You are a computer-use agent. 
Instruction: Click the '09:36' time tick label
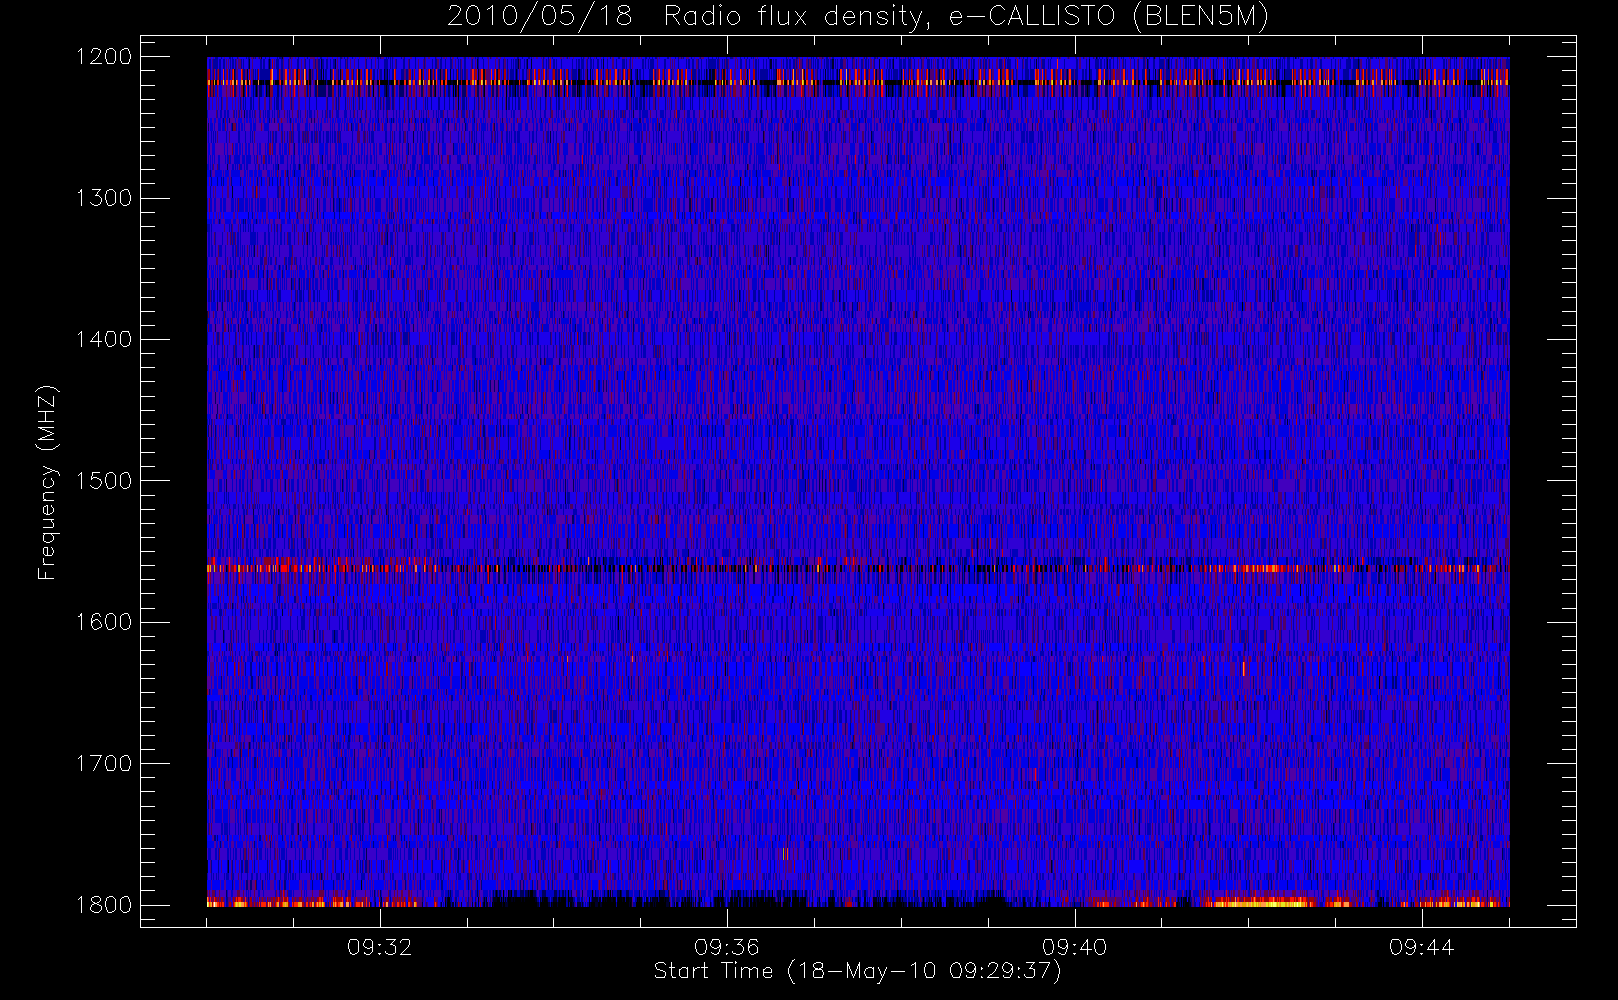coord(727,947)
